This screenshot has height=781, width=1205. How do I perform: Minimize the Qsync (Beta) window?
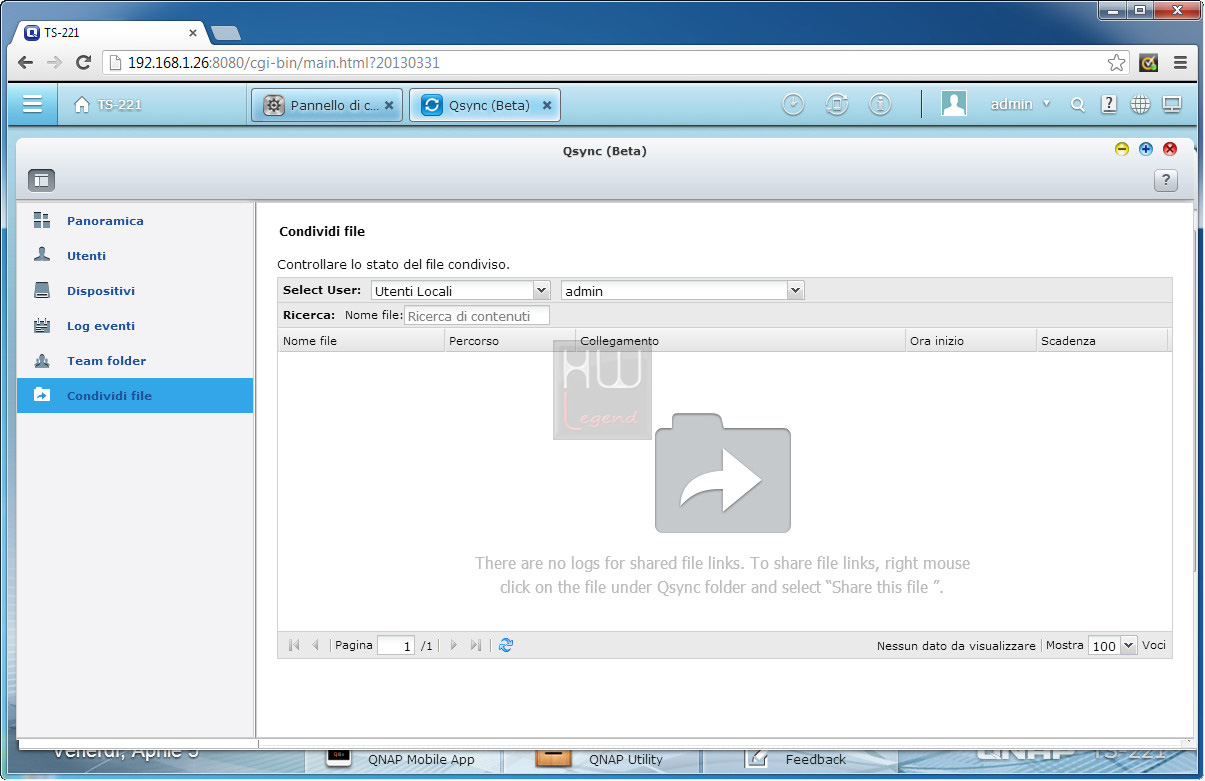pyautogui.click(x=1122, y=149)
